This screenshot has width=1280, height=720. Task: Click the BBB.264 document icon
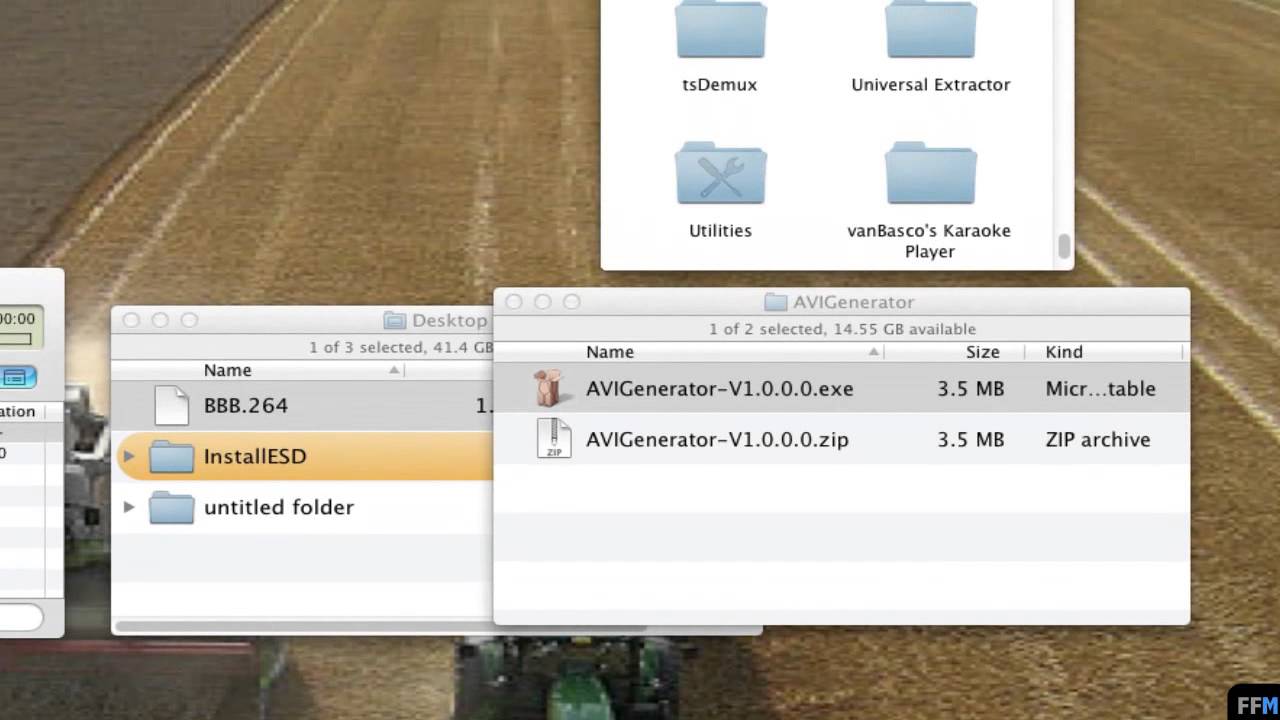click(x=171, y=405)
